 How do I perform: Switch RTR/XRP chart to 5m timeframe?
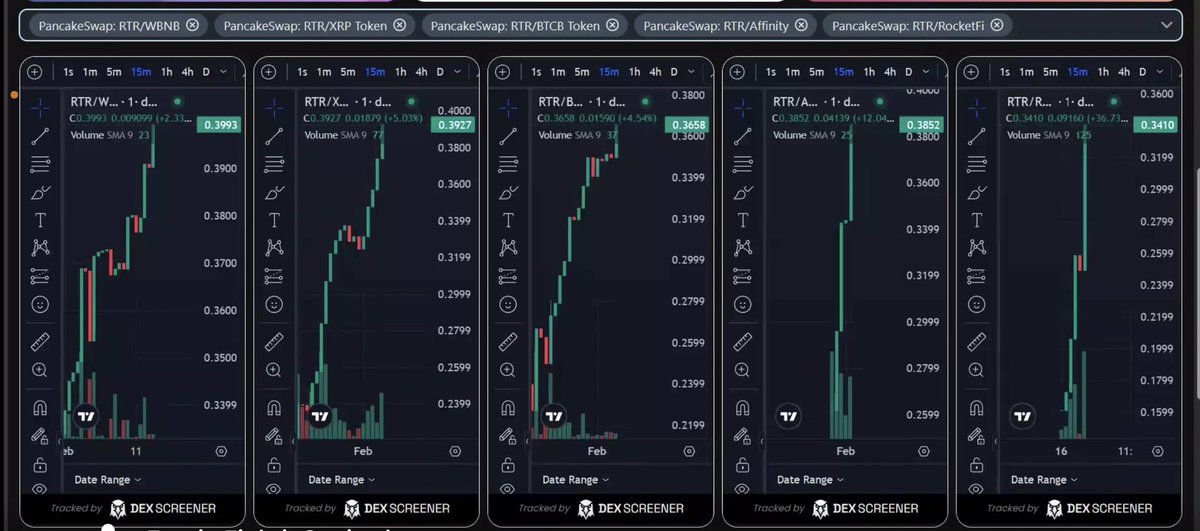click(348, 71)
